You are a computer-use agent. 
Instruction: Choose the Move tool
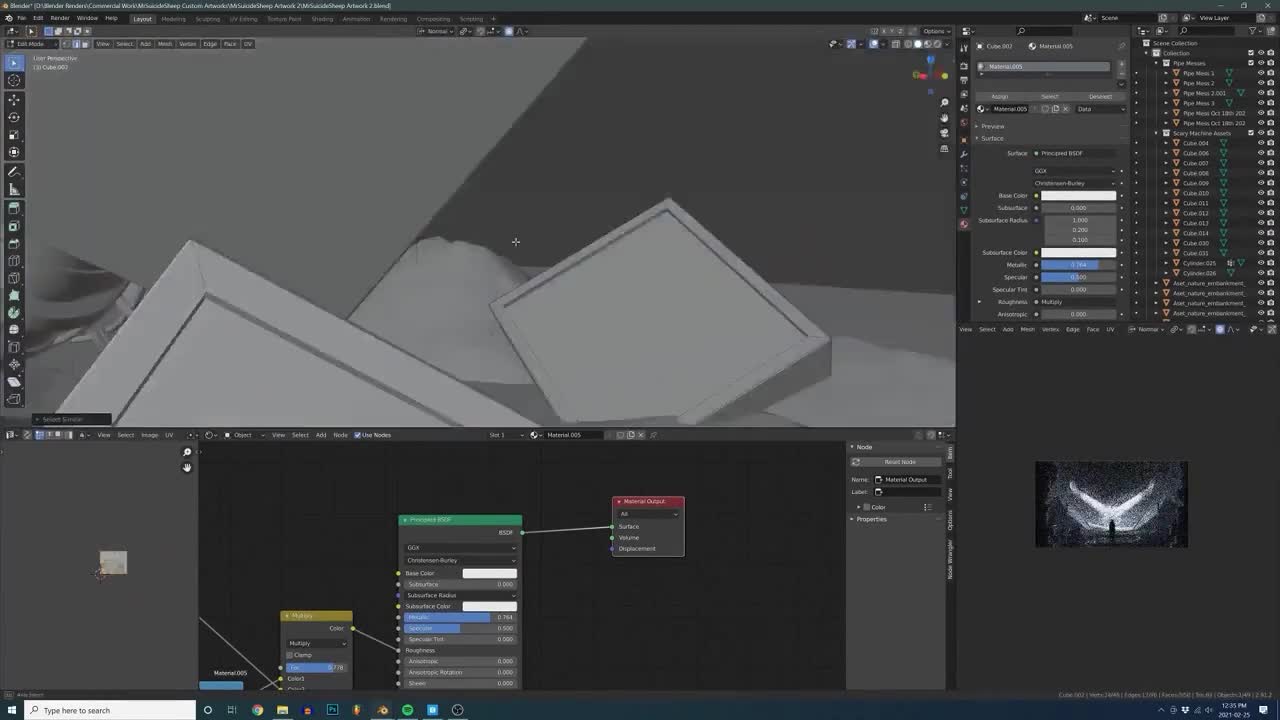click(14, 99)
